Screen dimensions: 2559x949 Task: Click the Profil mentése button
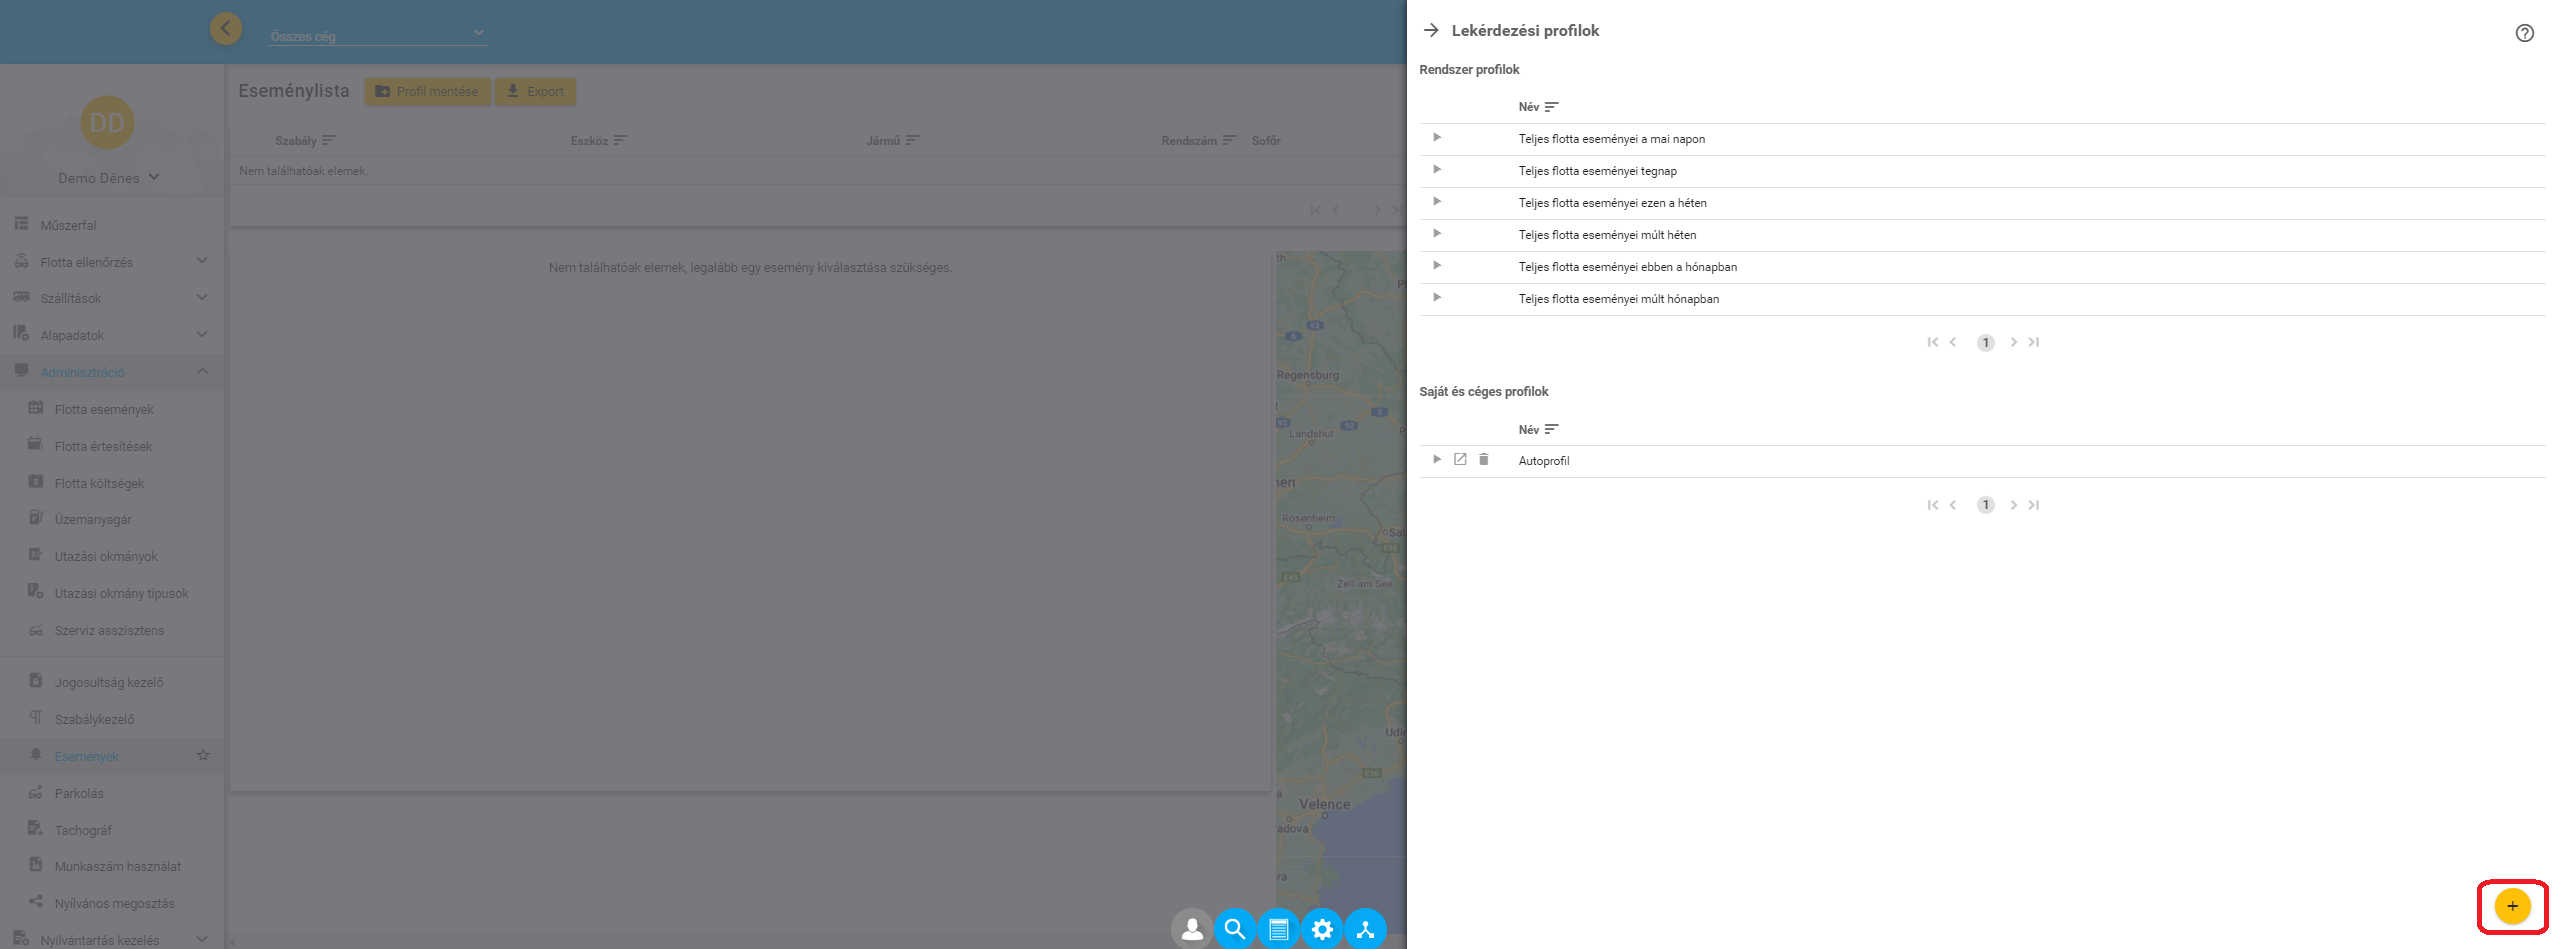[427, 91]
